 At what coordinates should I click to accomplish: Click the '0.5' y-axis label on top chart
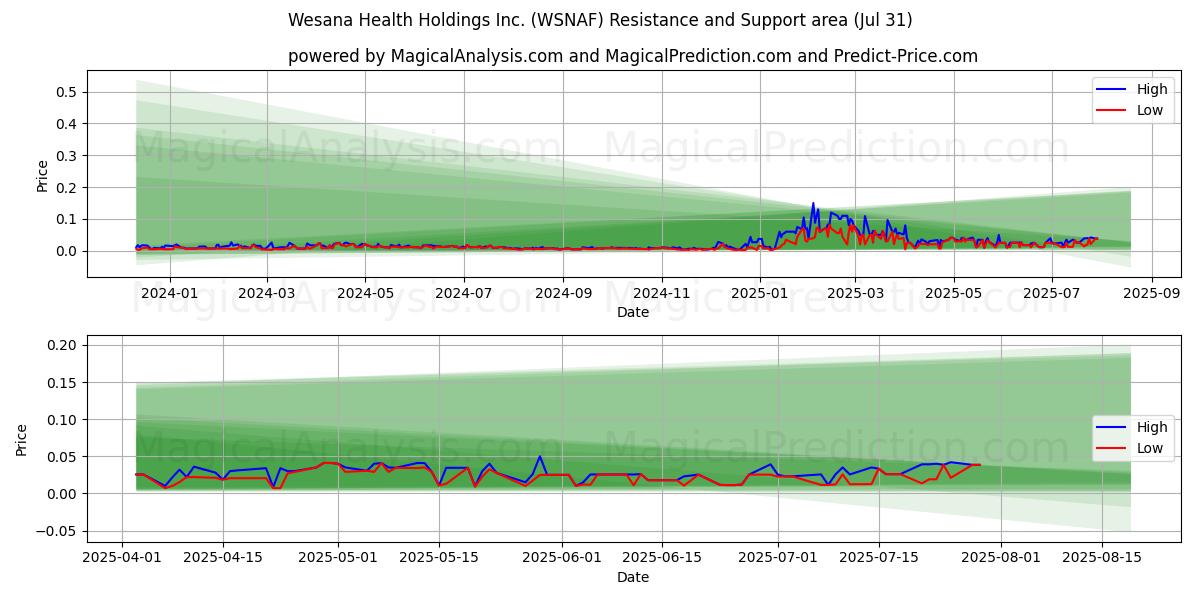point(68,92)
